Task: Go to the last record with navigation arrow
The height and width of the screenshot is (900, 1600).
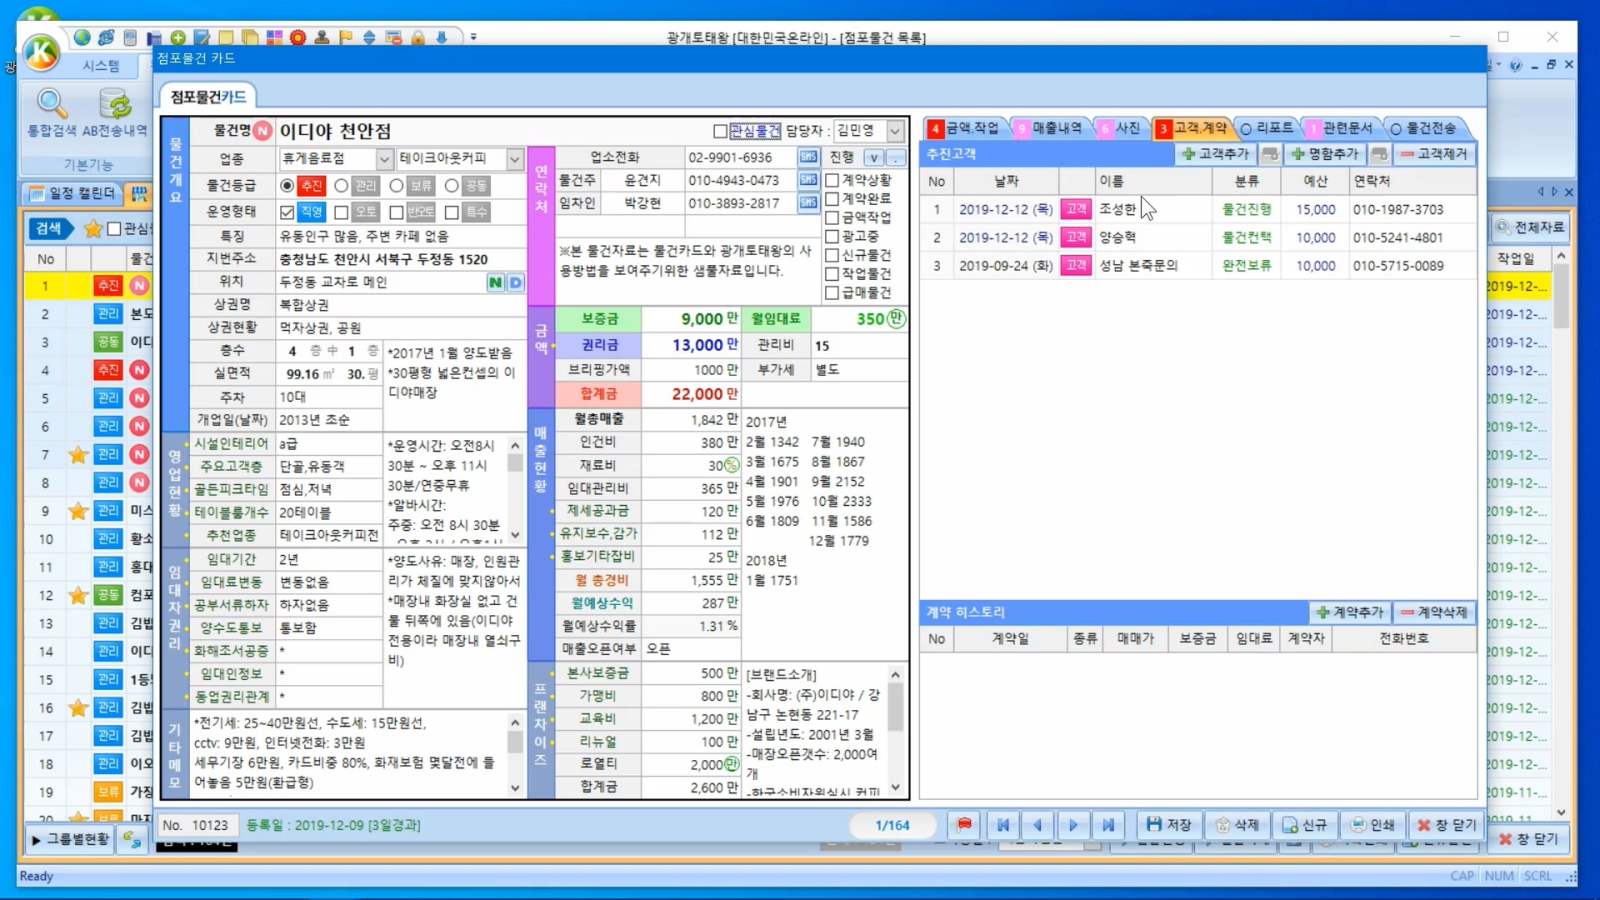Action: pos(1108,825)
